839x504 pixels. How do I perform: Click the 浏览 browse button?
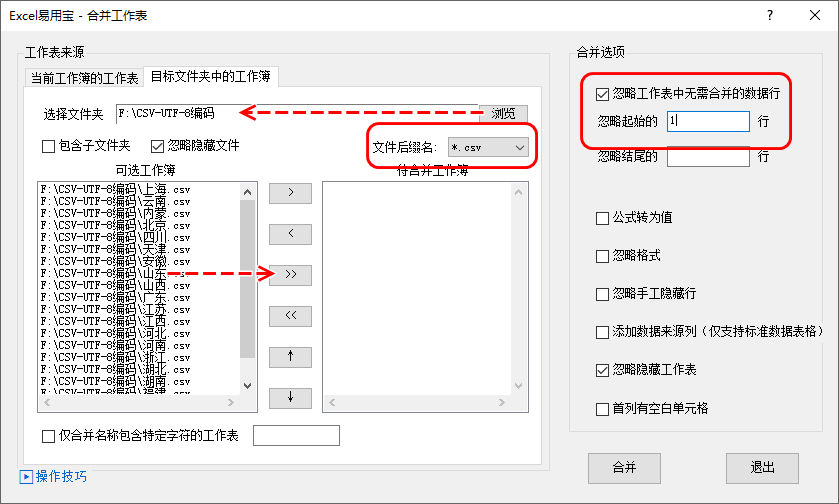click(503, 114)
